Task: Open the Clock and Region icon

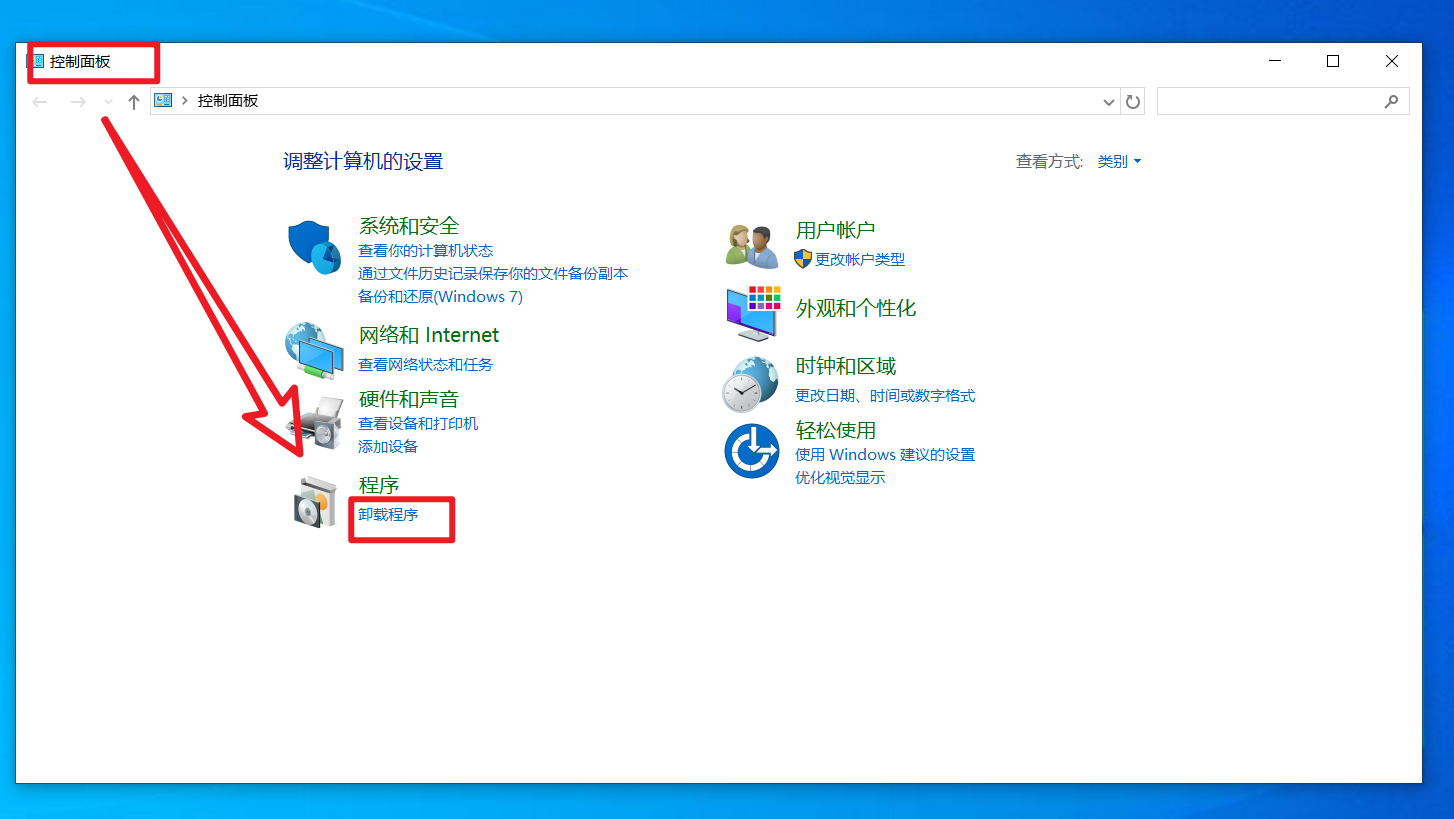Action: click(x=750, y=384)
